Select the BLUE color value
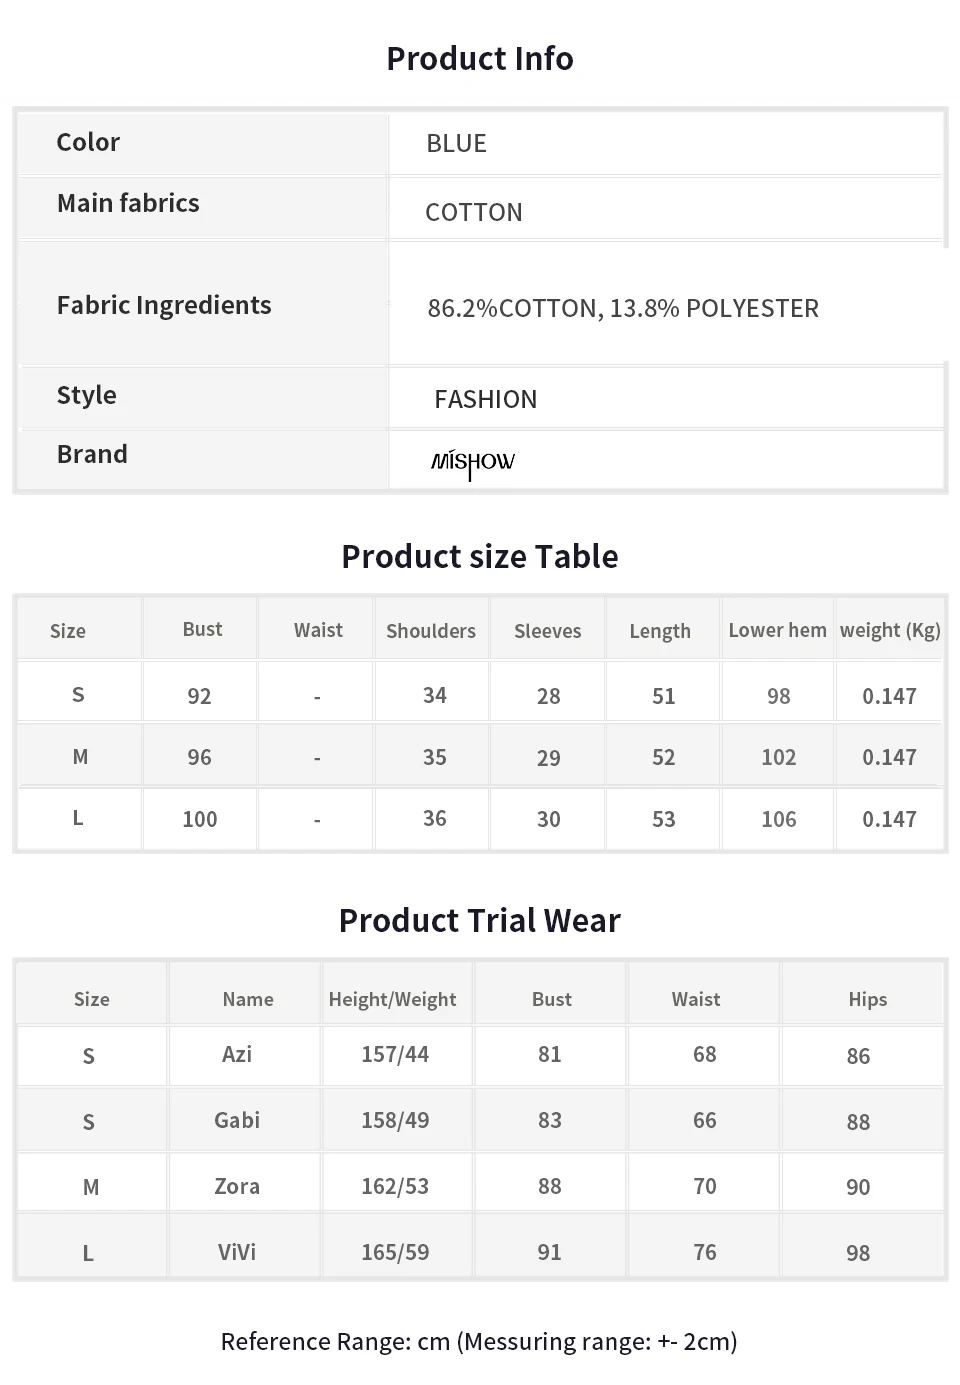 click(456, 144)
